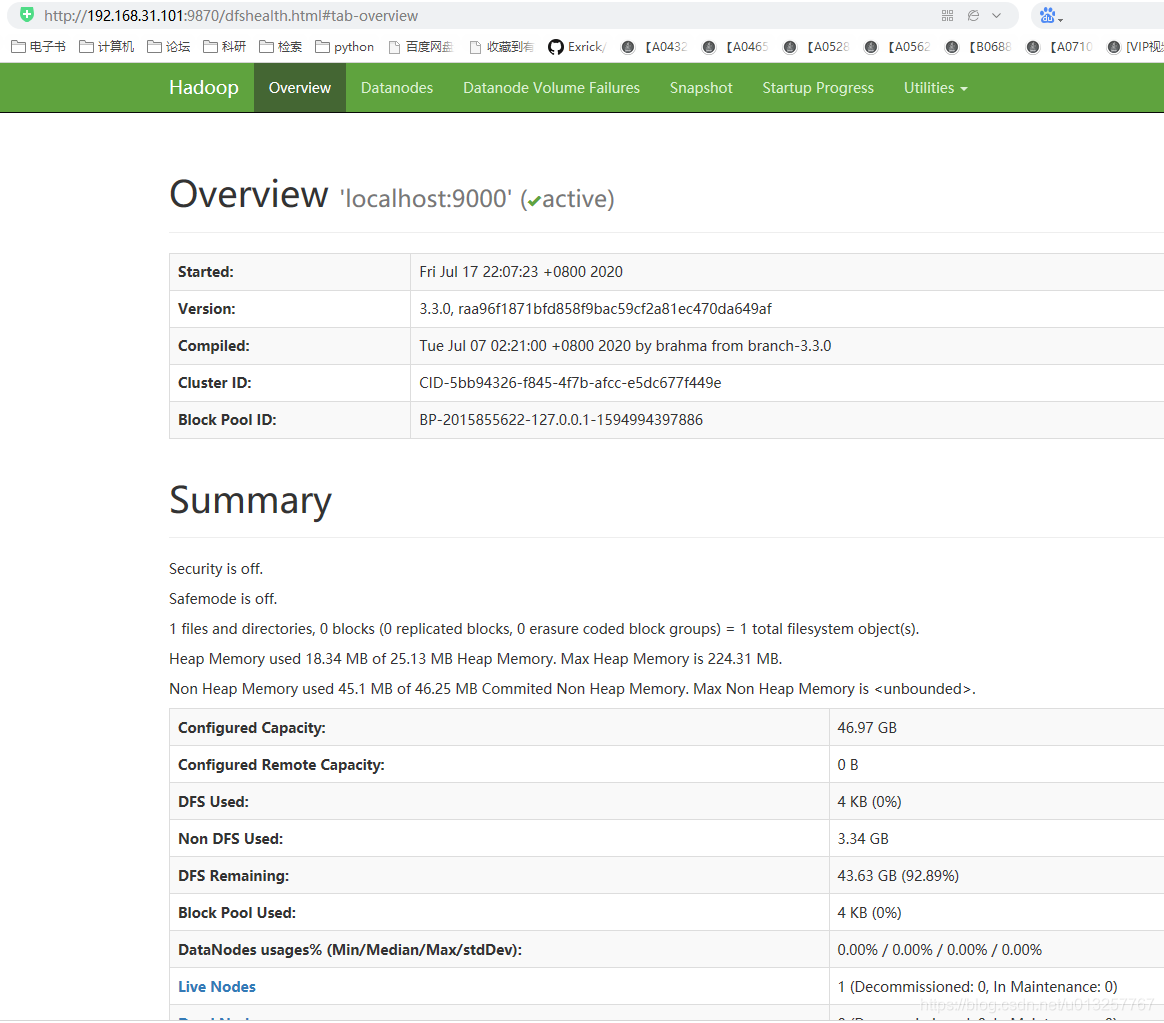The height and width of the screenshot is (1023, 1164).
Task: Click the Configured Capacity 46.97 GB value
Action: pos(867,728)
